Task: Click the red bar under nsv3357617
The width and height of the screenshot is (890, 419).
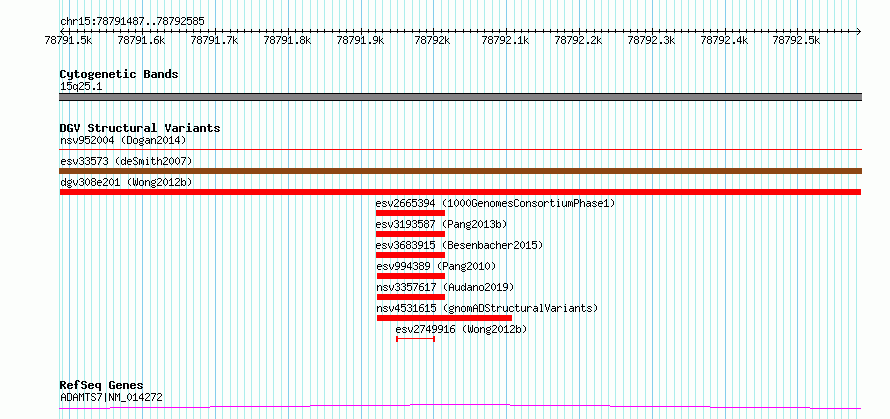Action: [411, 297]
